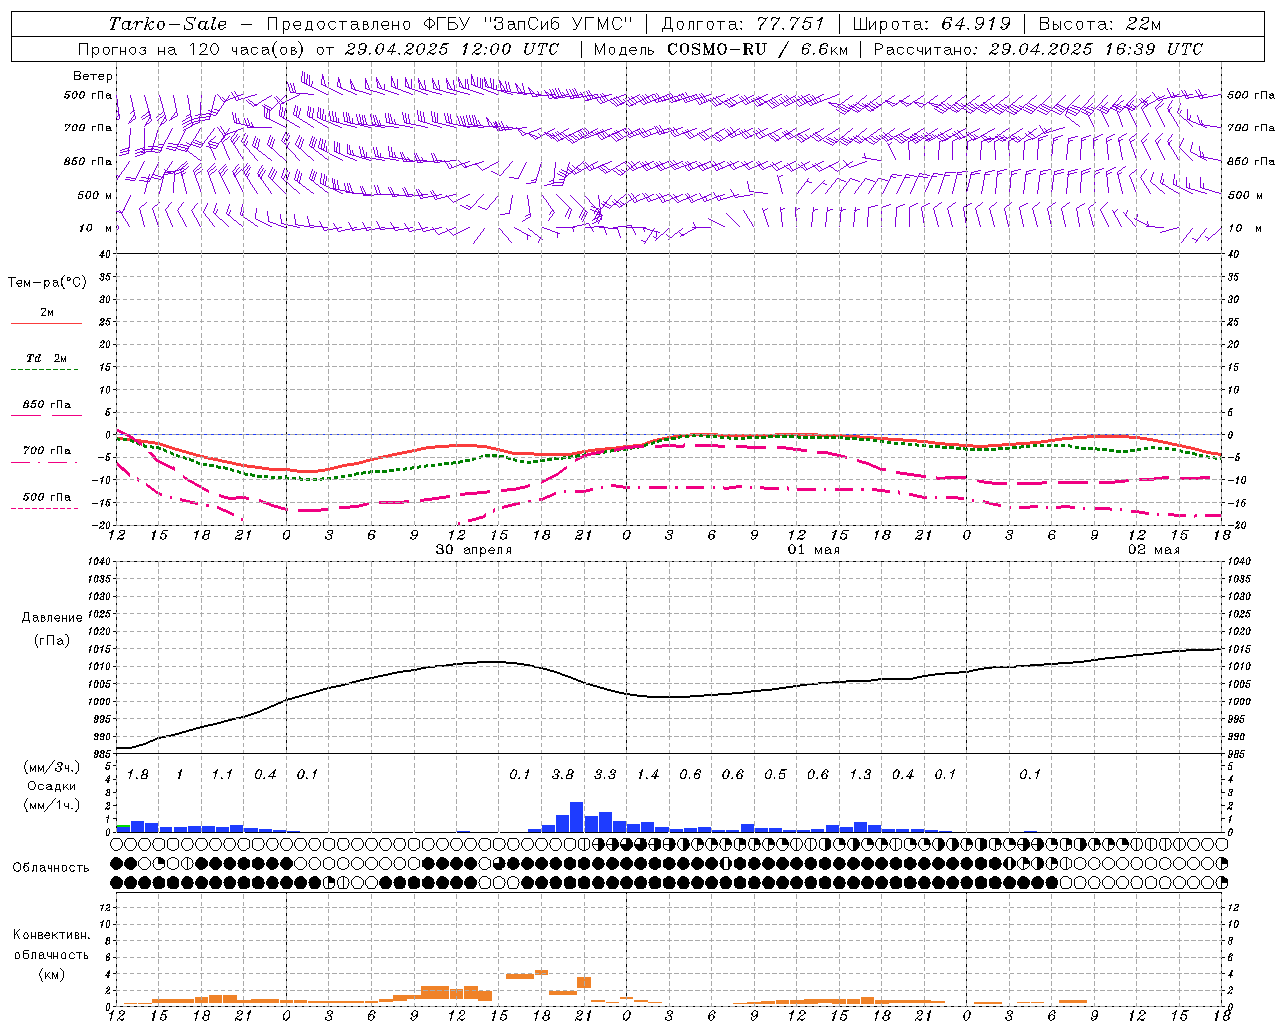Click the model name 'COSMO-RU / 6.6км'

tap(757, 49)
